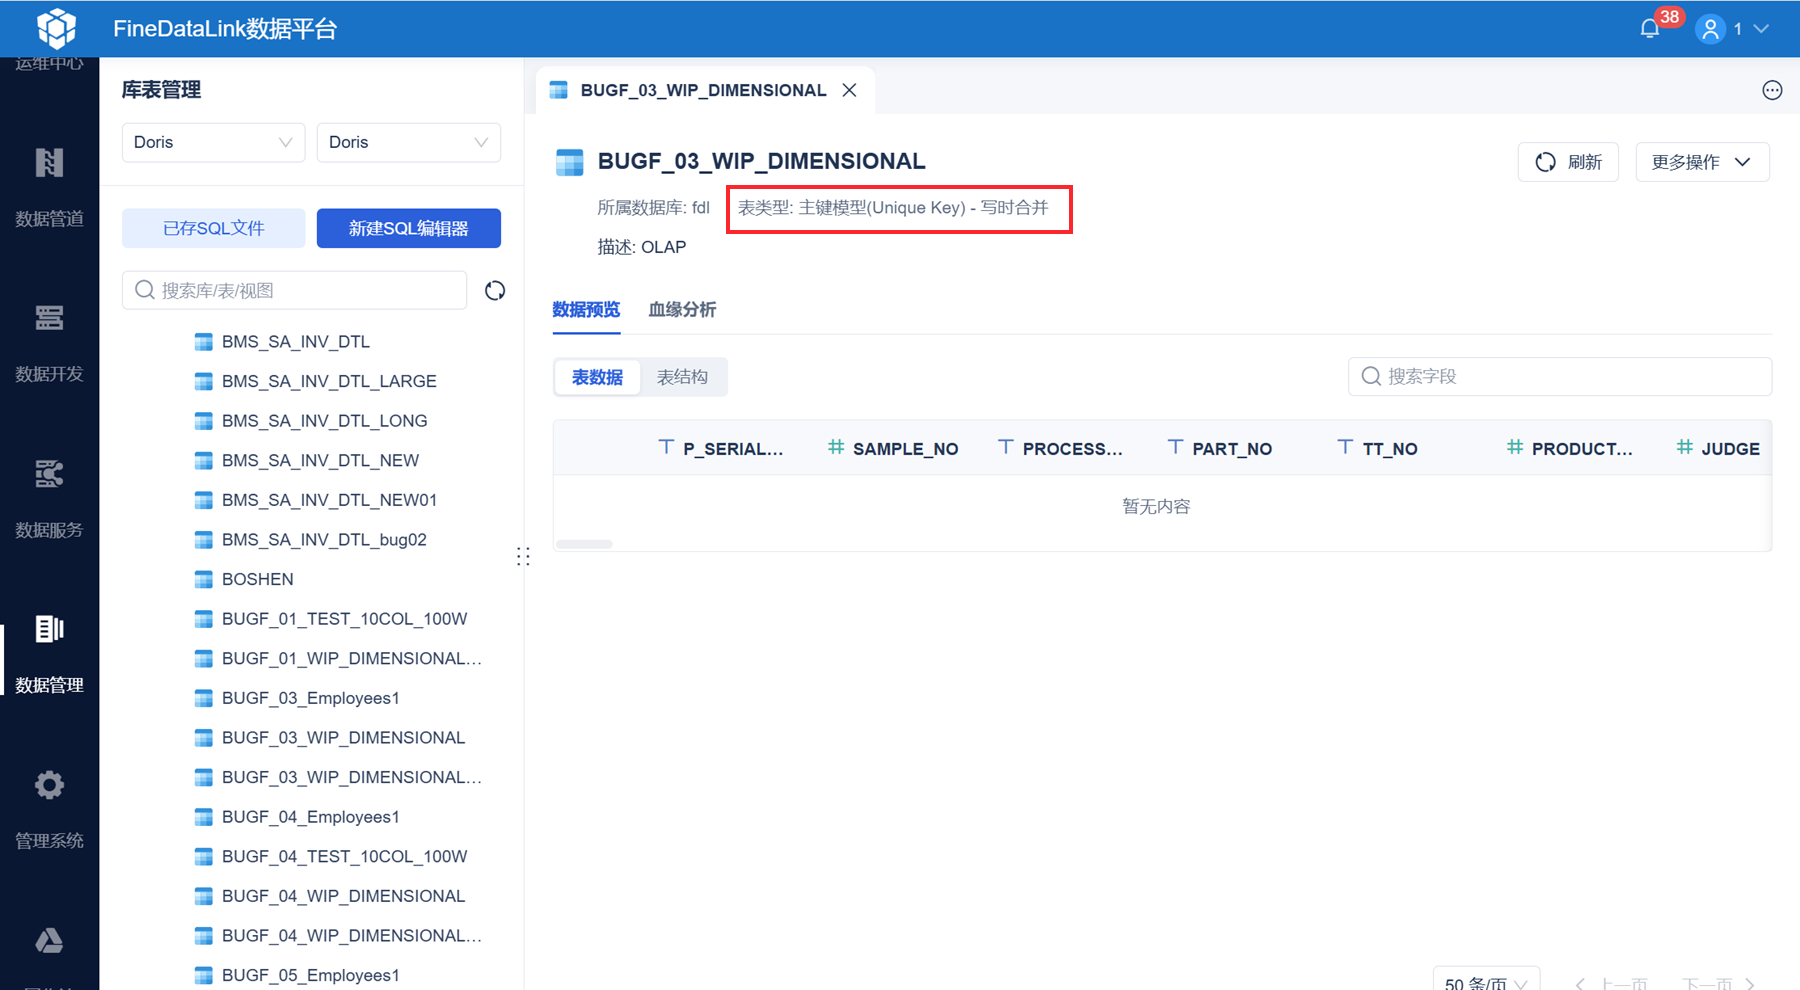Refresh the table list with the circular icon
The height and width of the screenshot is (990, 1800).
pos(495,290)
